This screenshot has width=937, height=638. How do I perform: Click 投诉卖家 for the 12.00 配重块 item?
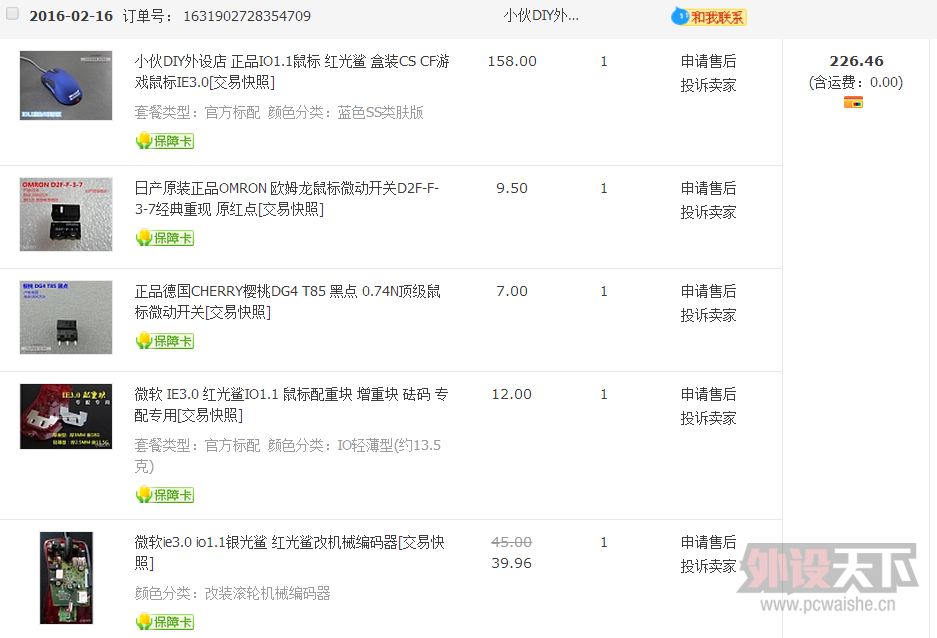point(708,418)
